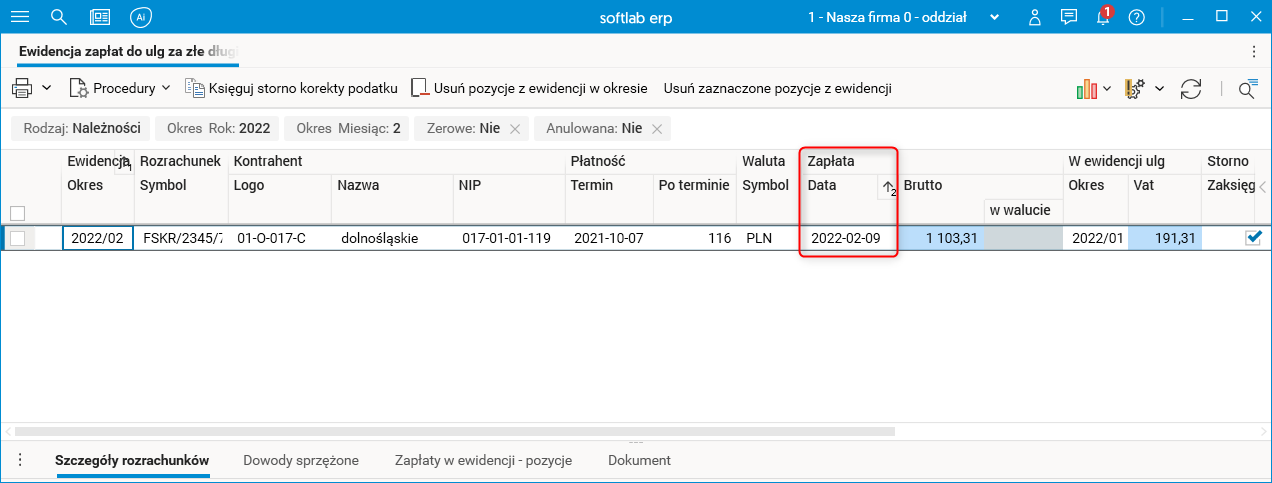
Task: Tick the checkbox in the 2022/02 row
Action: [17, 238]
